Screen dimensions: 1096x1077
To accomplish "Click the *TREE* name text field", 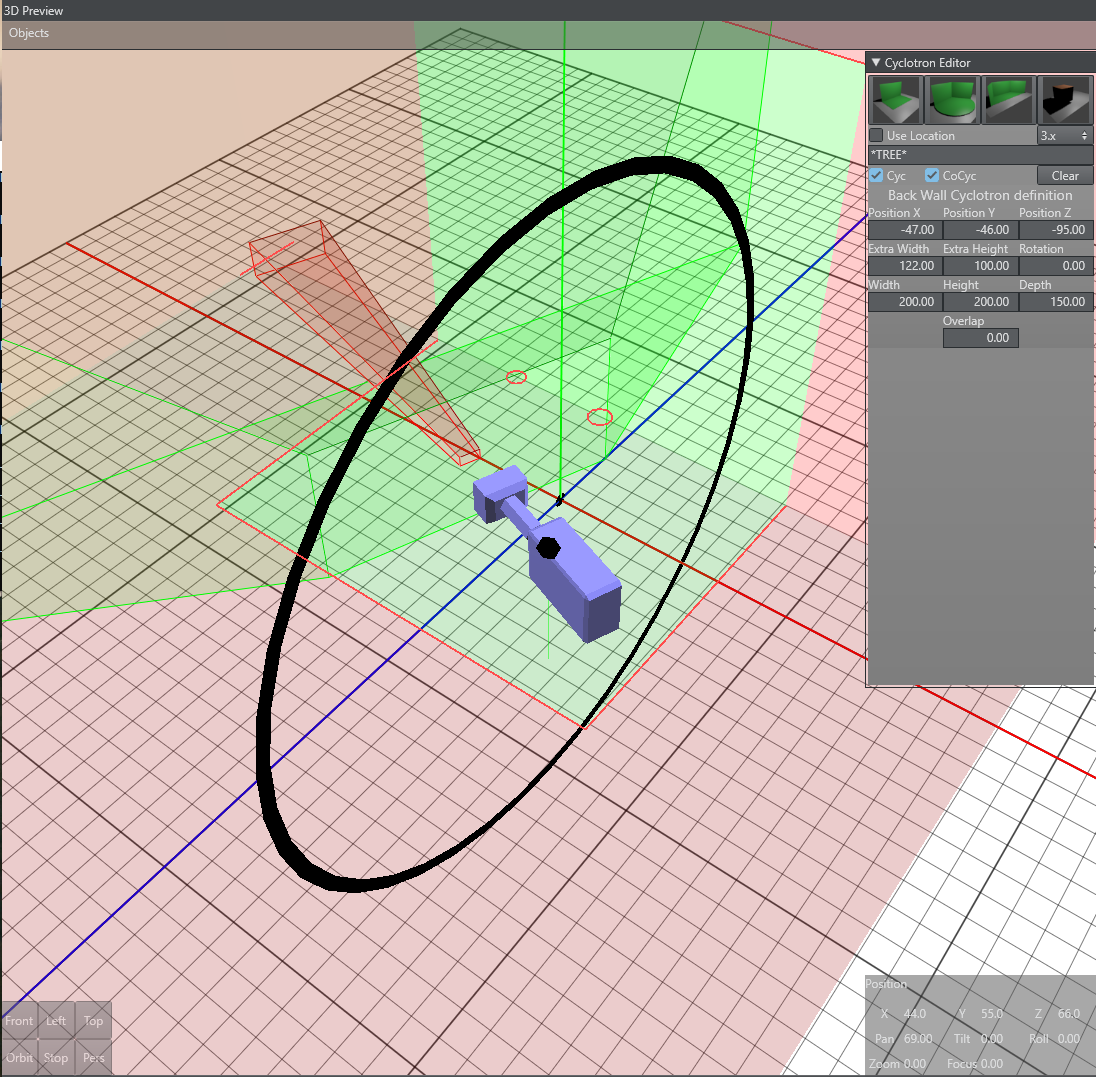I will pos(980,155).
